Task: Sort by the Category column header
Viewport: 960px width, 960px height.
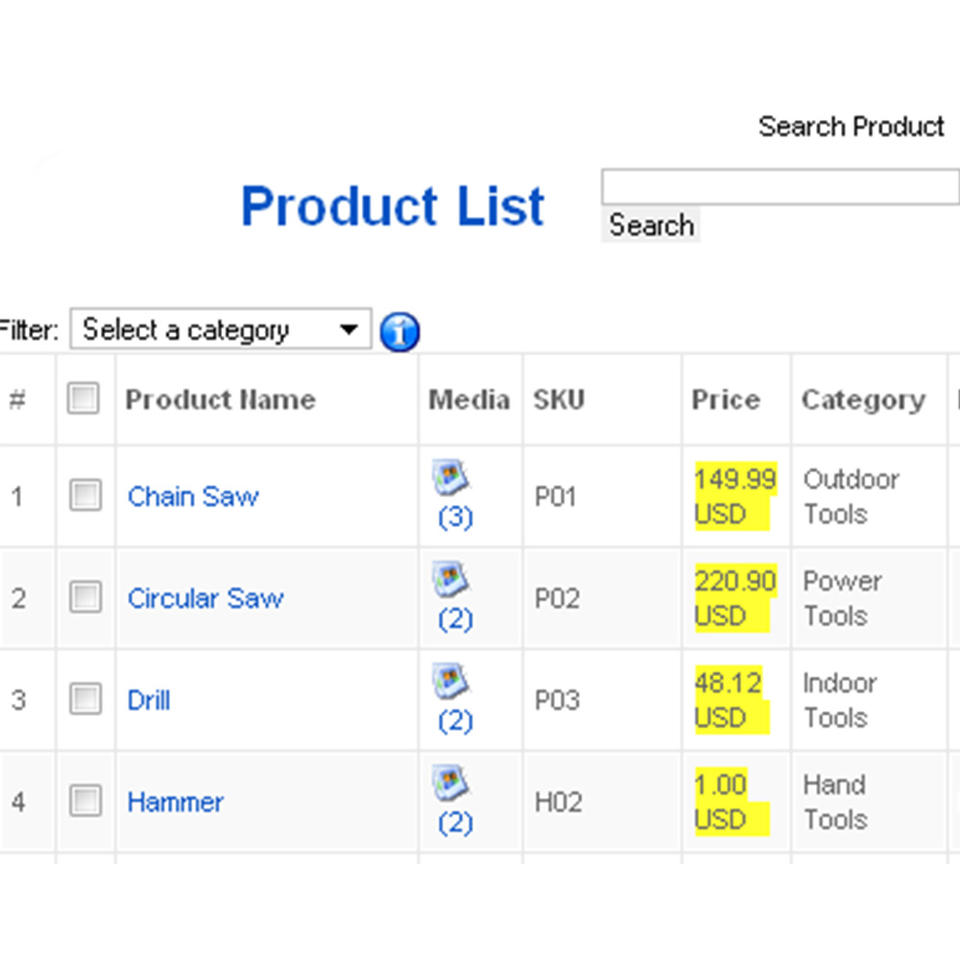Action: coord(863,401)
